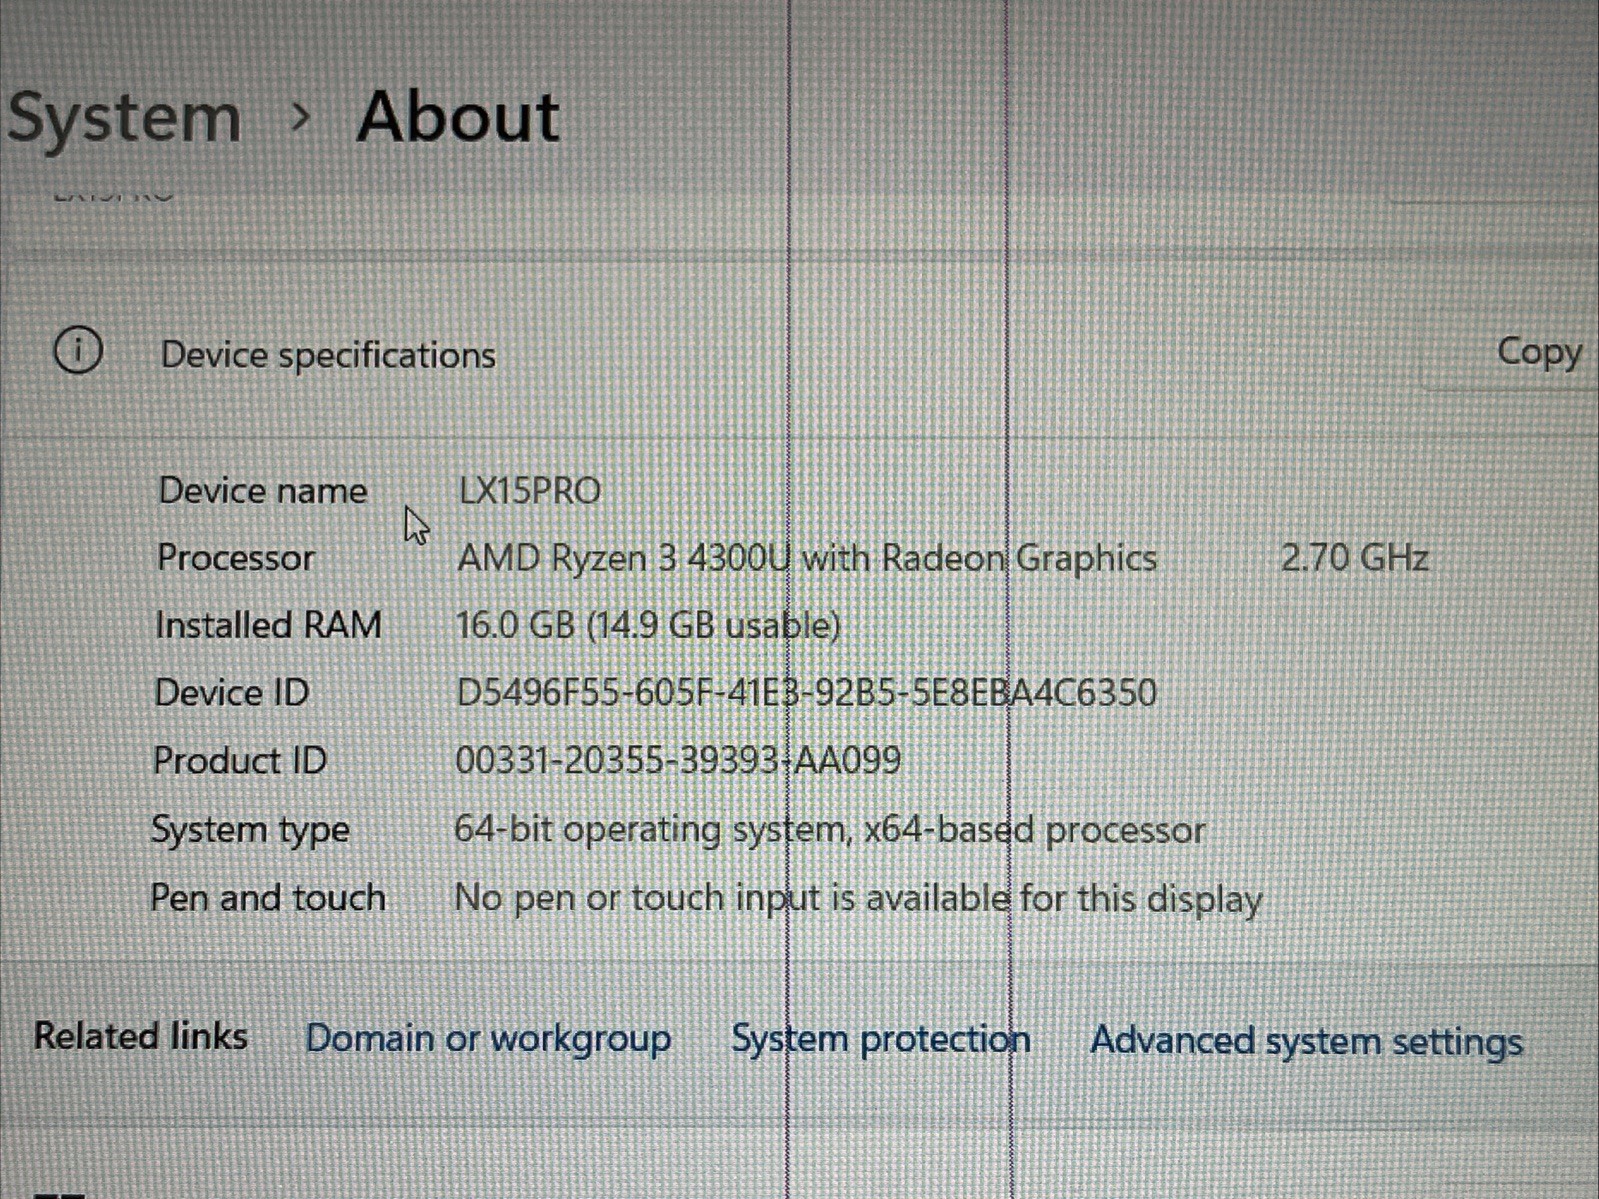Click the Installed RAM label
The width and height of the screenshot is (1599, 1199).
click(268, 625)
